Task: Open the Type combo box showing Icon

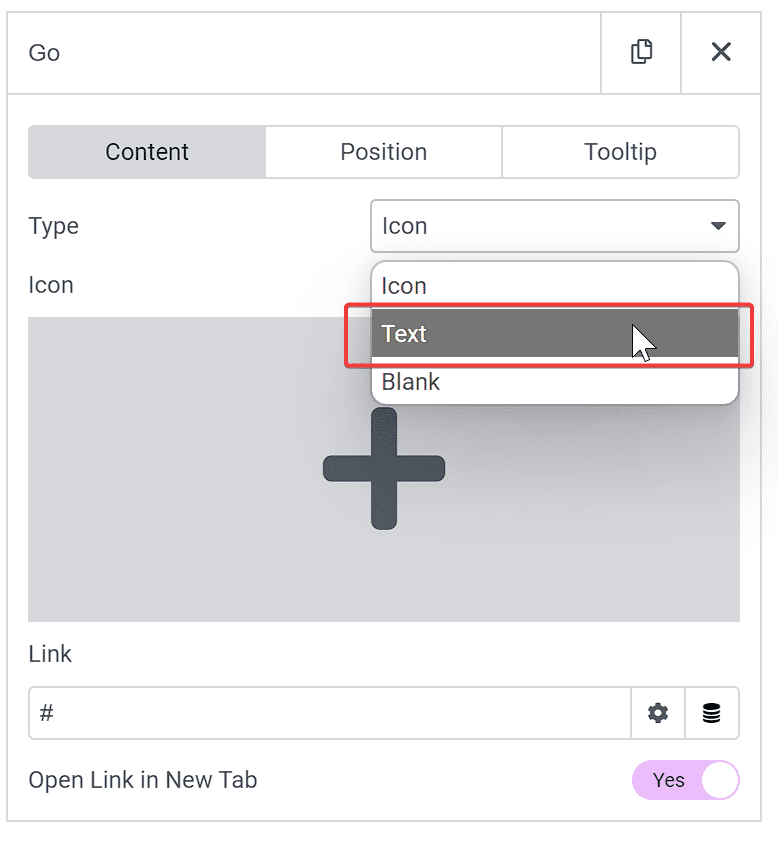Action: click(554, 226)
